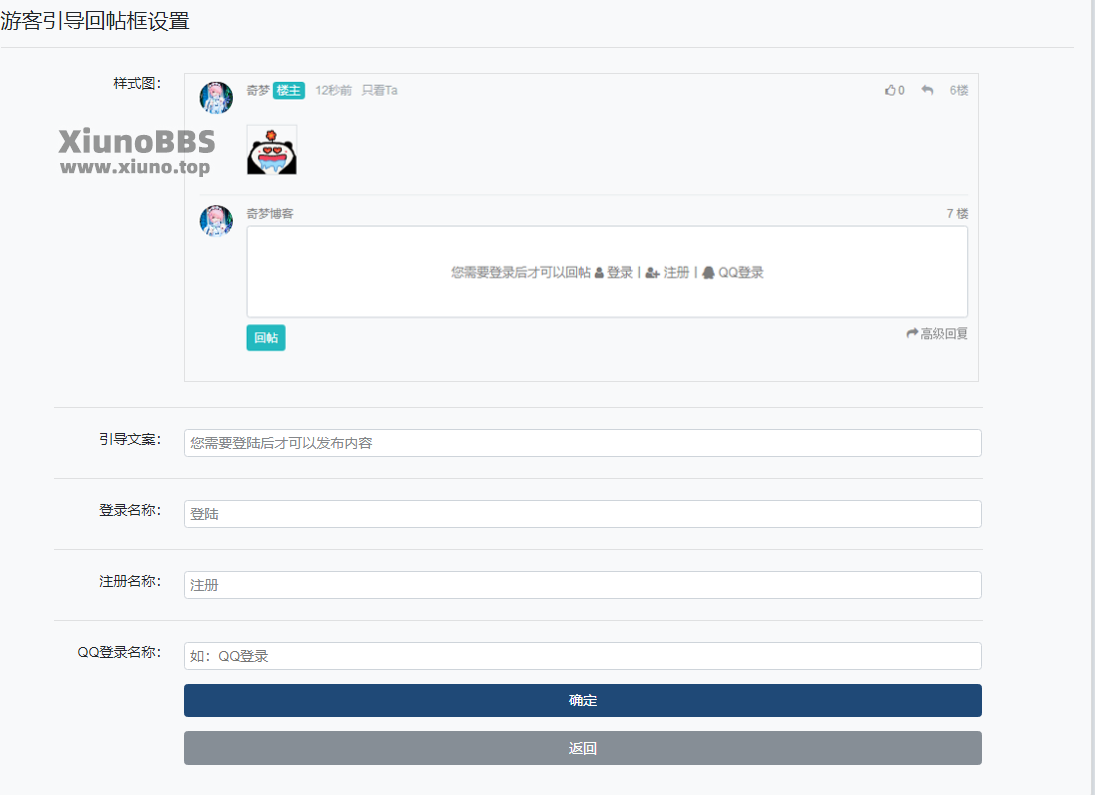Click the 楼主 badge label
The height and width of the screenshot is (795, 1095).
tap(288, 90)
